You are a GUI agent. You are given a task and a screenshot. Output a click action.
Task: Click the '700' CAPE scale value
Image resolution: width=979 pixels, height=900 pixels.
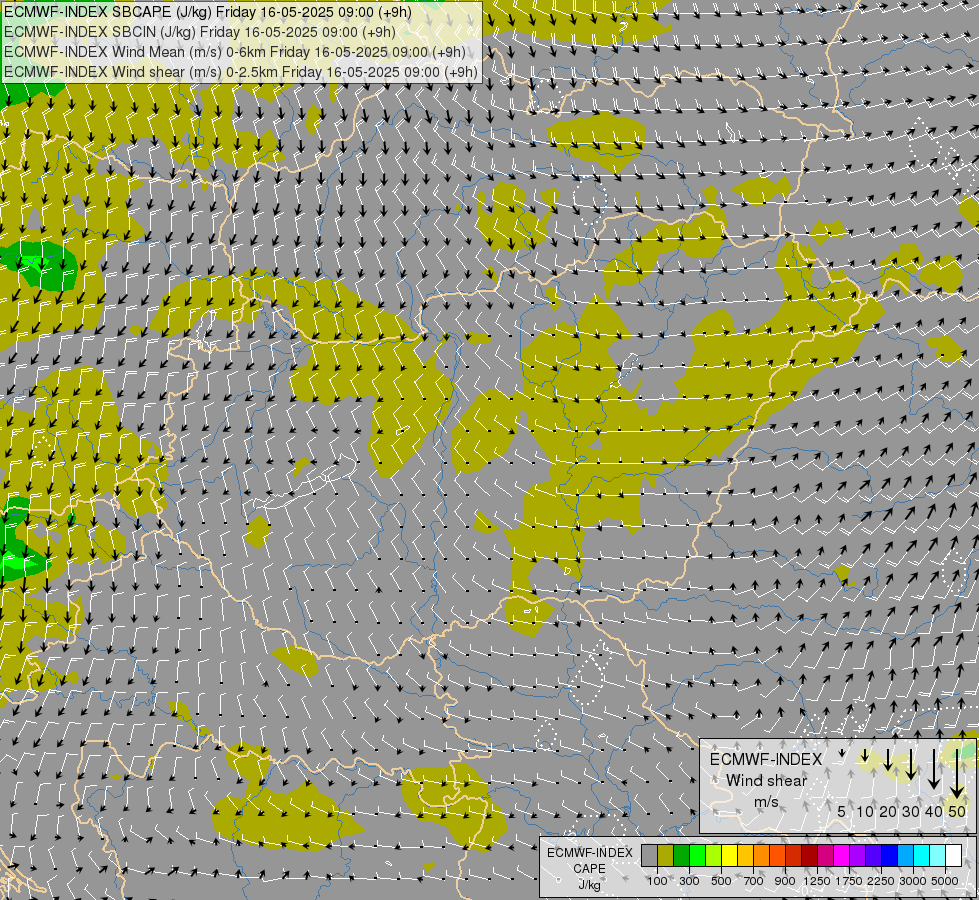tap(754, 881)
